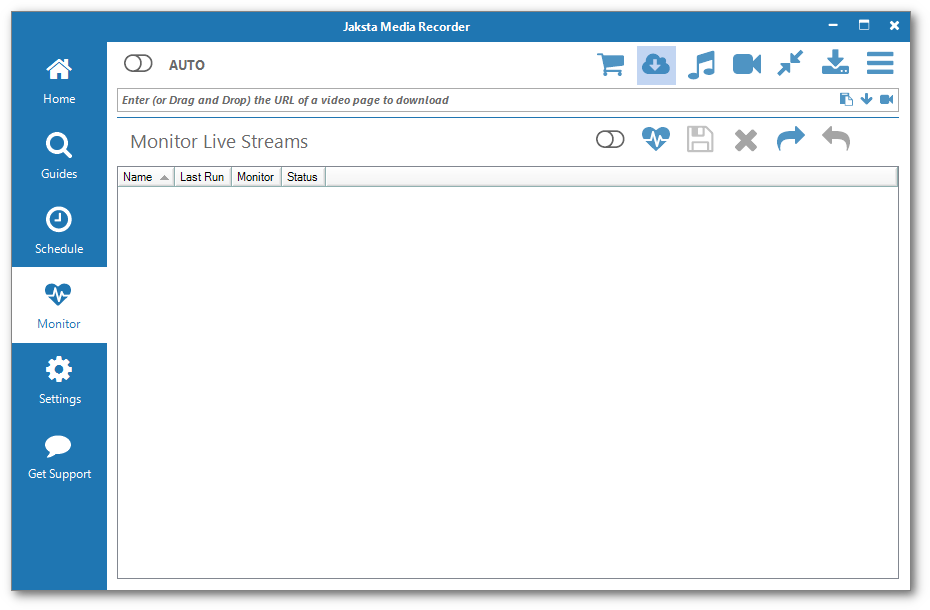The height and width of the screenshot is (610, 930).
Task: Open the Settings gear section
Action: click(59, 380)
